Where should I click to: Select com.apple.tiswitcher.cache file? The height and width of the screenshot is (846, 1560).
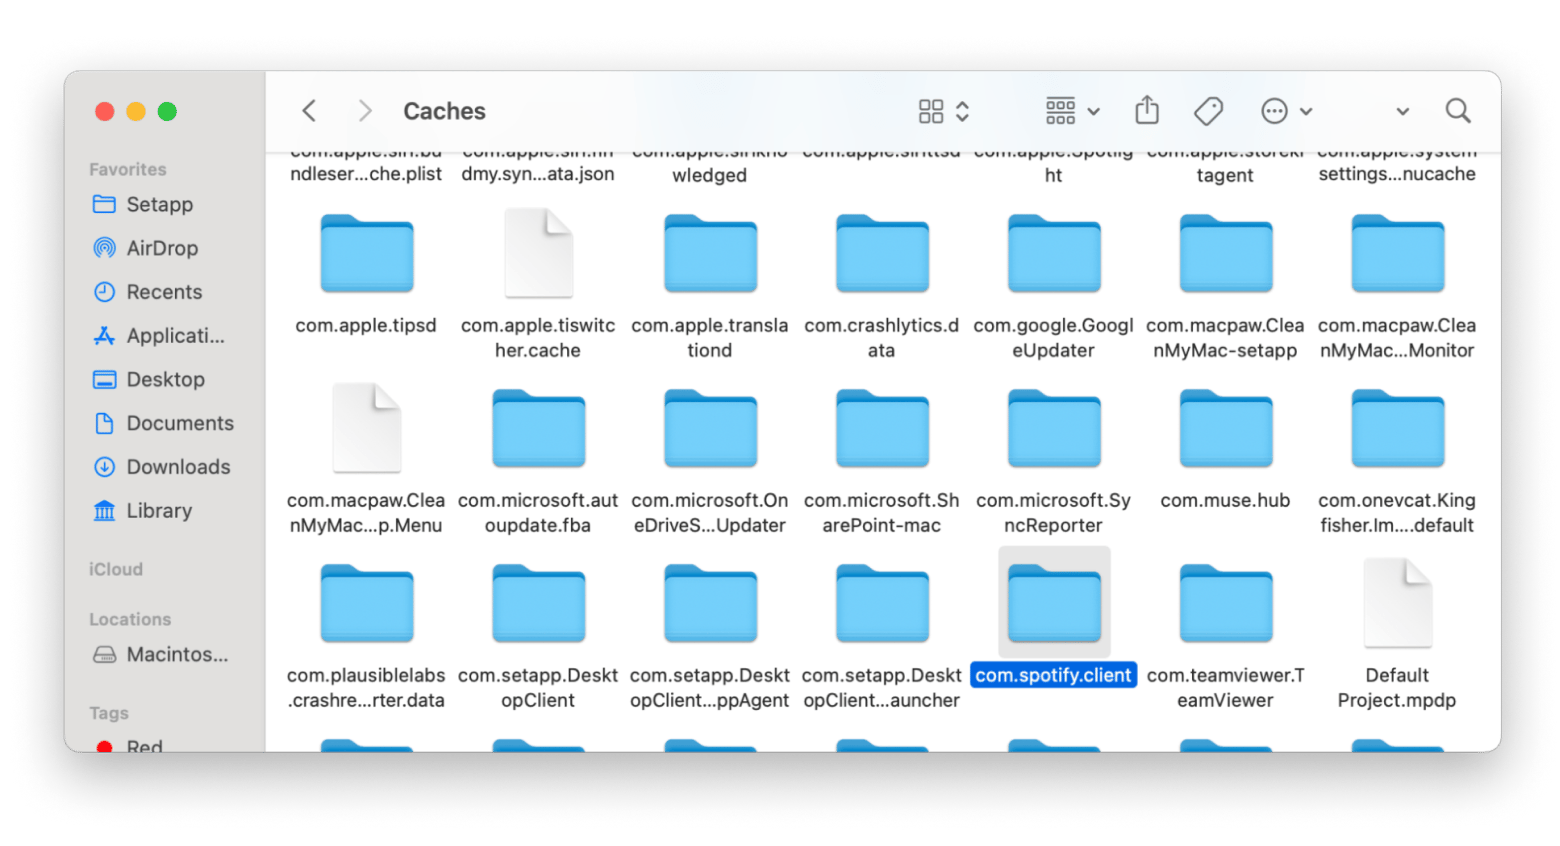point(538,256)
